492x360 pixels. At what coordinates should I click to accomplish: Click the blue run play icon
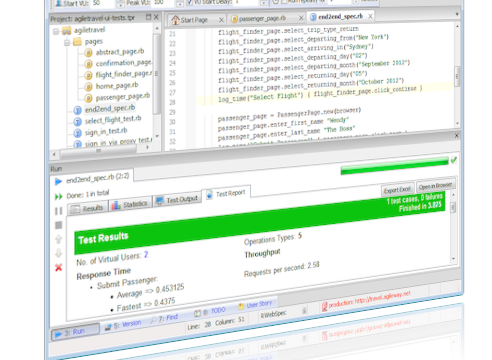tap(58, 181)
